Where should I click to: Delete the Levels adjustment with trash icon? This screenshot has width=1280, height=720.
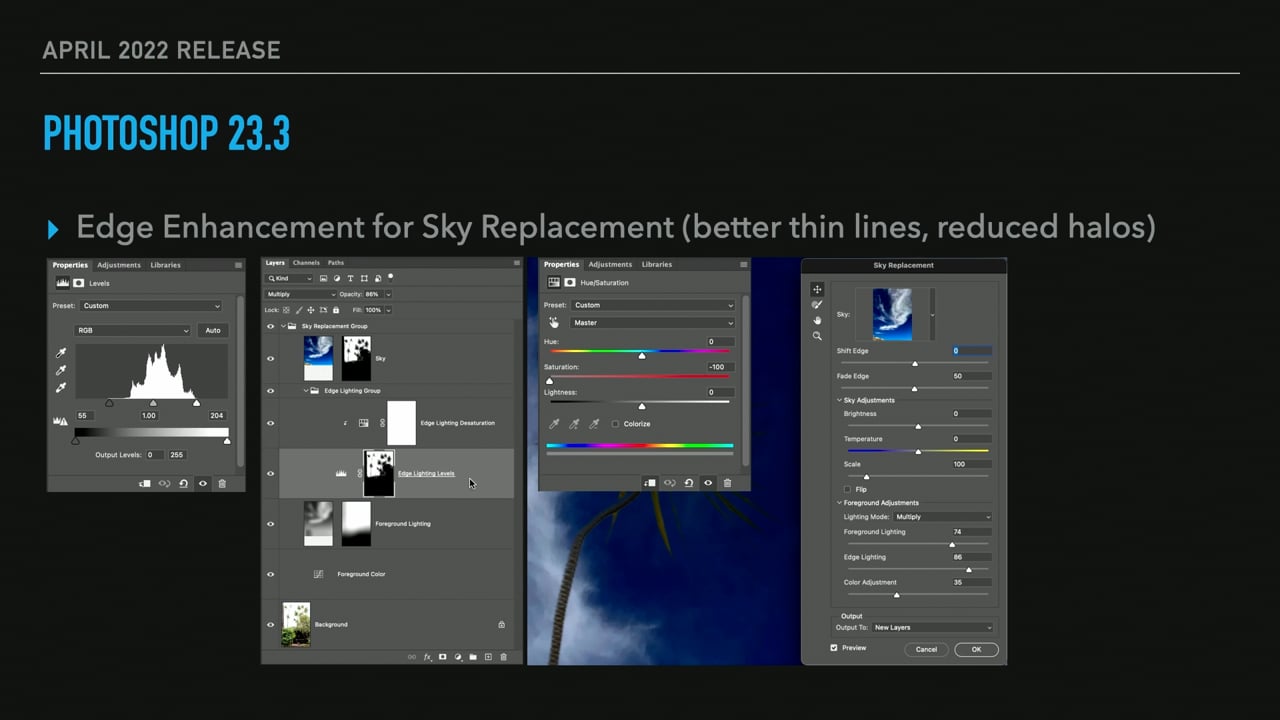[x=222, y=483]
